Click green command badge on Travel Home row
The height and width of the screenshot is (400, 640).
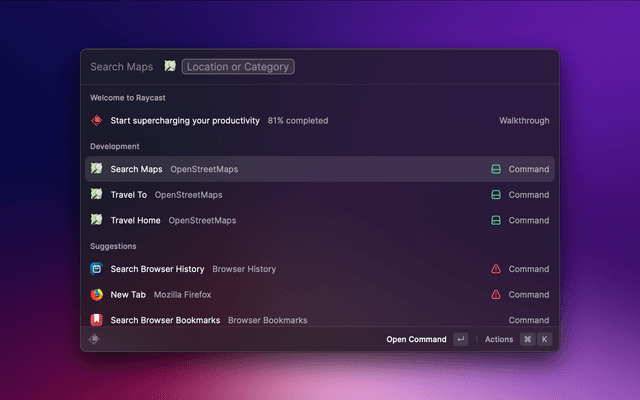click(495, 220)
